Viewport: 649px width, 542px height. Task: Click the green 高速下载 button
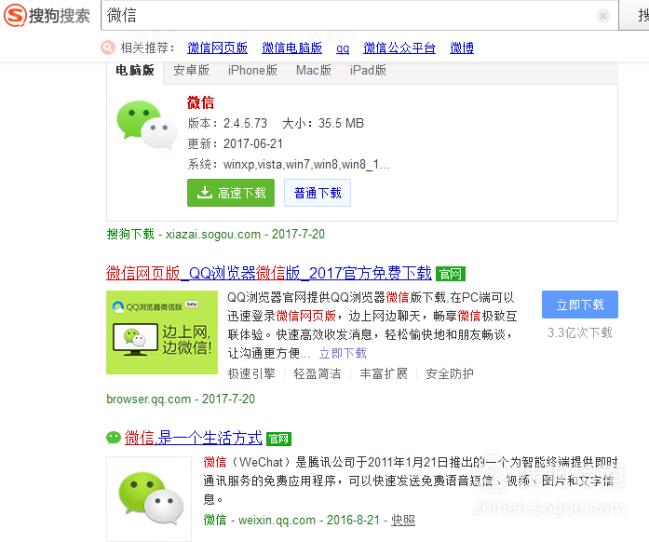(x=231, y=193)
